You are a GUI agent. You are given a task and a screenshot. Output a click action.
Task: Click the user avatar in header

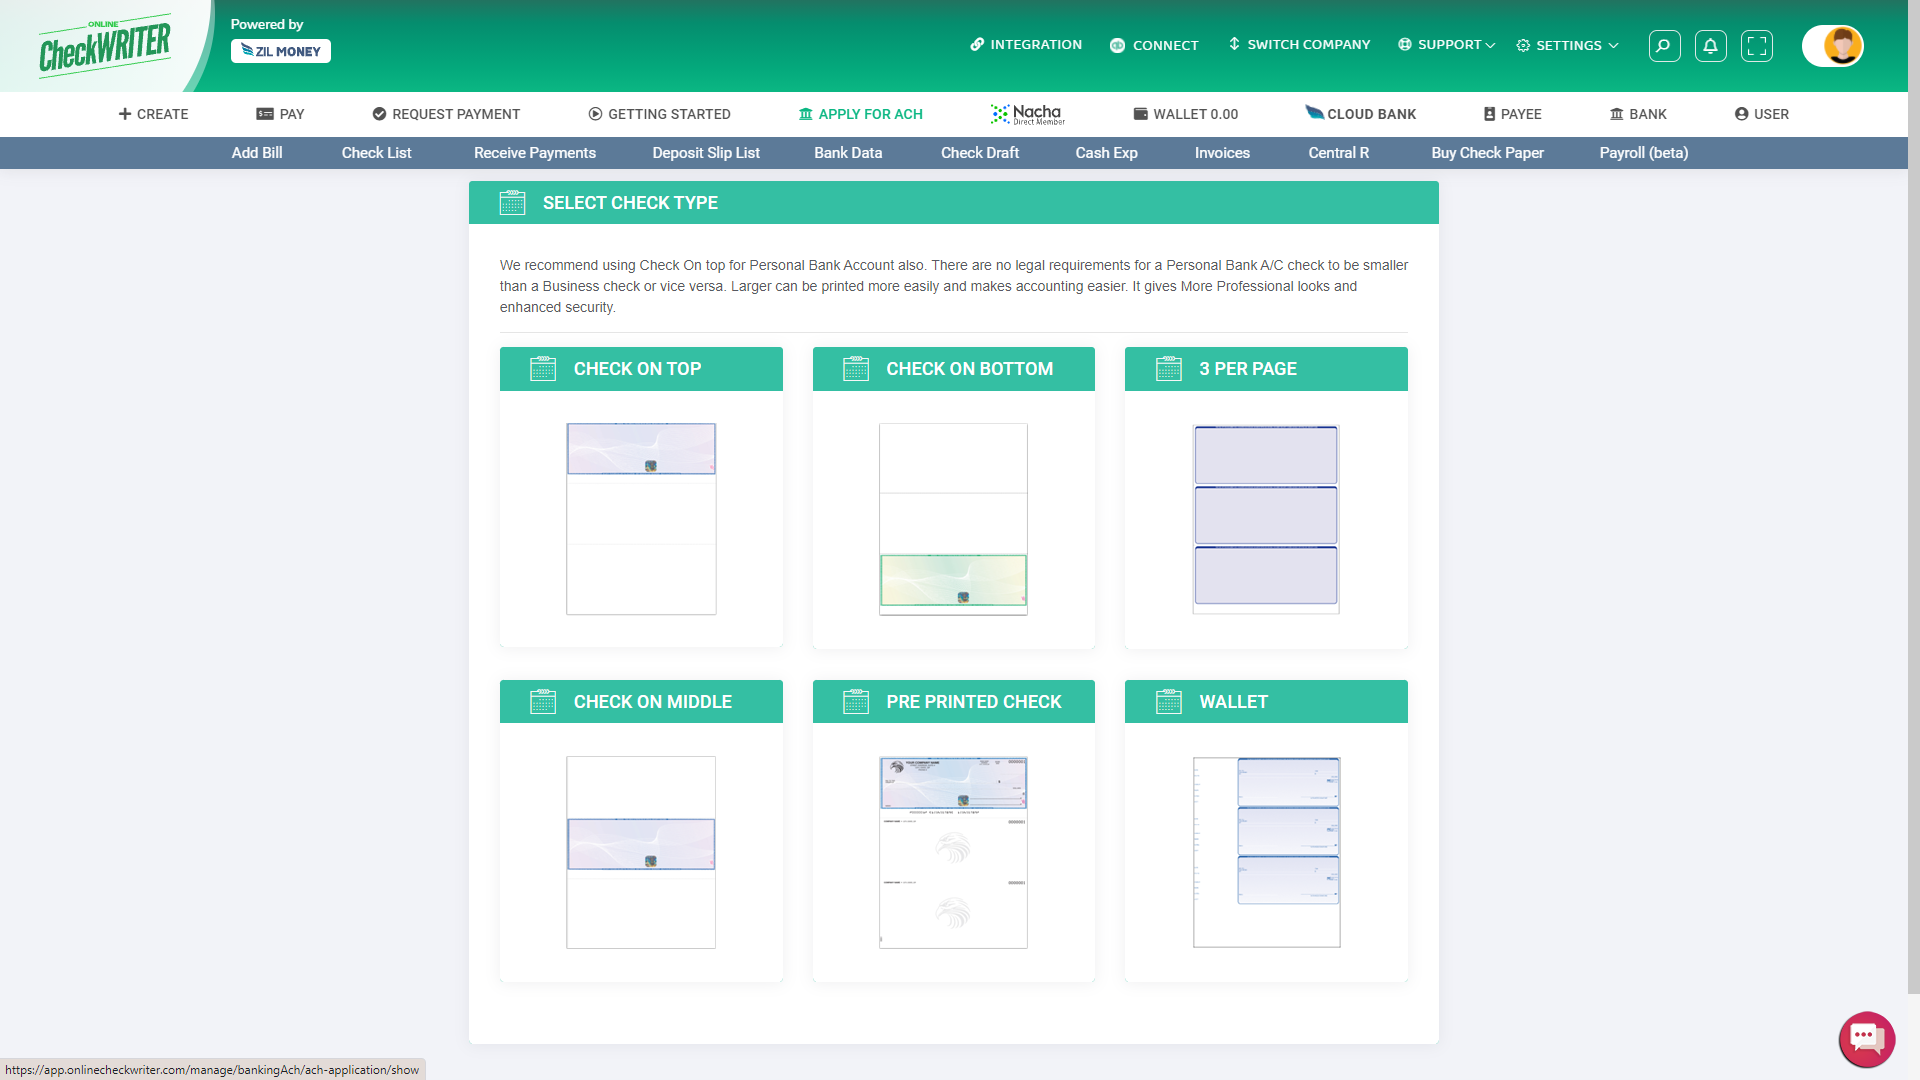[x=1841, y=46]
